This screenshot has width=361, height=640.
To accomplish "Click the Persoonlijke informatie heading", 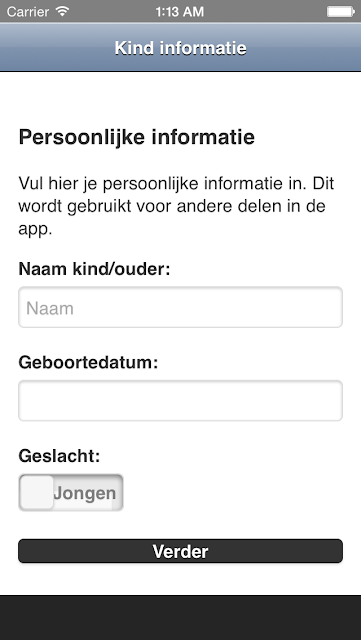I will click(x=137, y=137).
